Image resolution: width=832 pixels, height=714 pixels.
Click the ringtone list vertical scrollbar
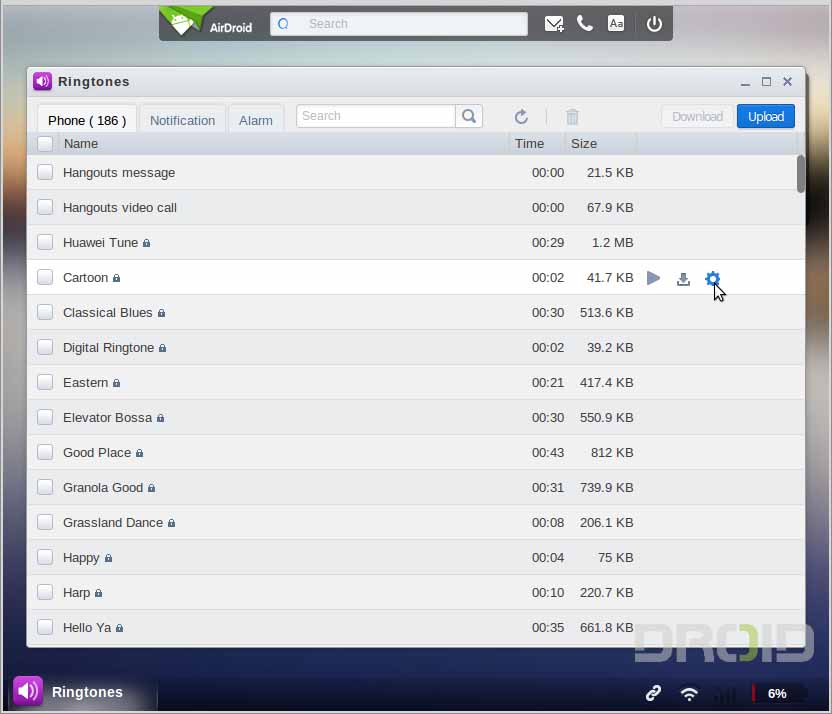[x=800, y=174]
